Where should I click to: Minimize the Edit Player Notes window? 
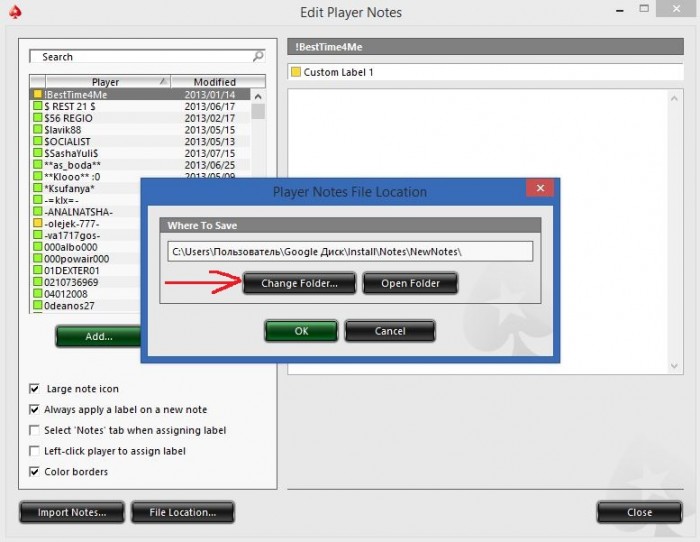[620, 10]
